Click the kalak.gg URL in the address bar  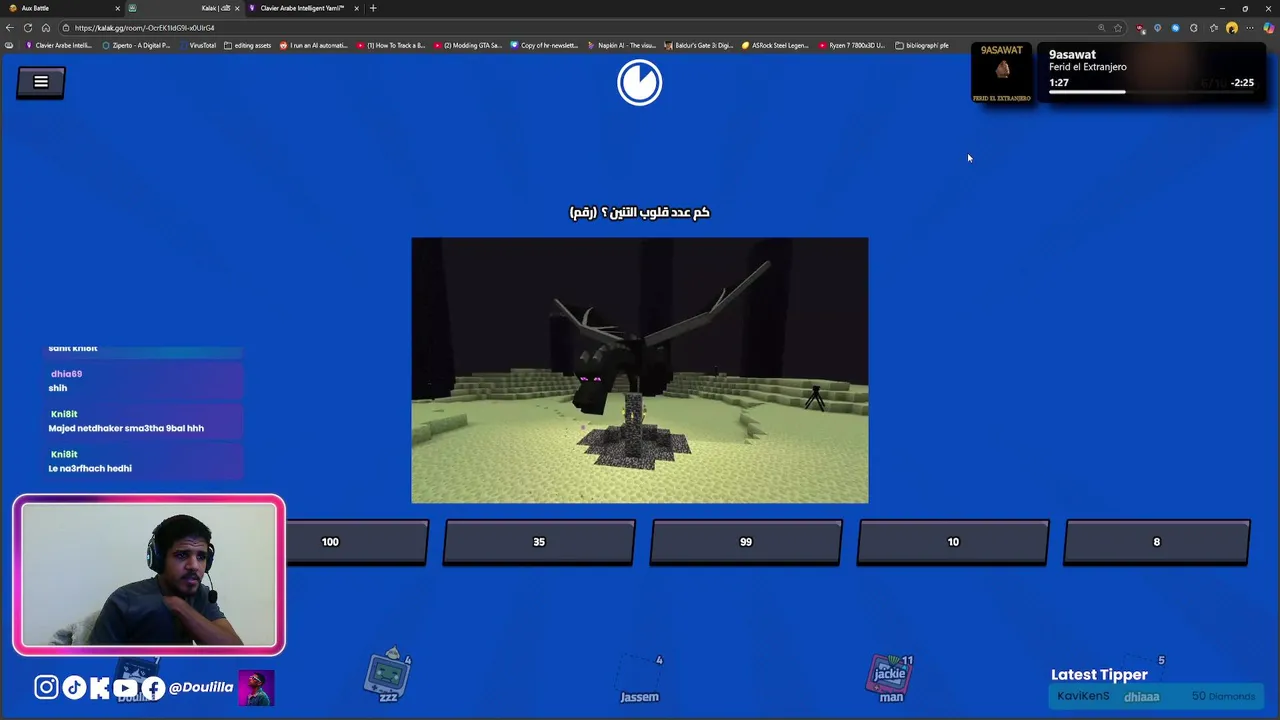coord(145,28)
